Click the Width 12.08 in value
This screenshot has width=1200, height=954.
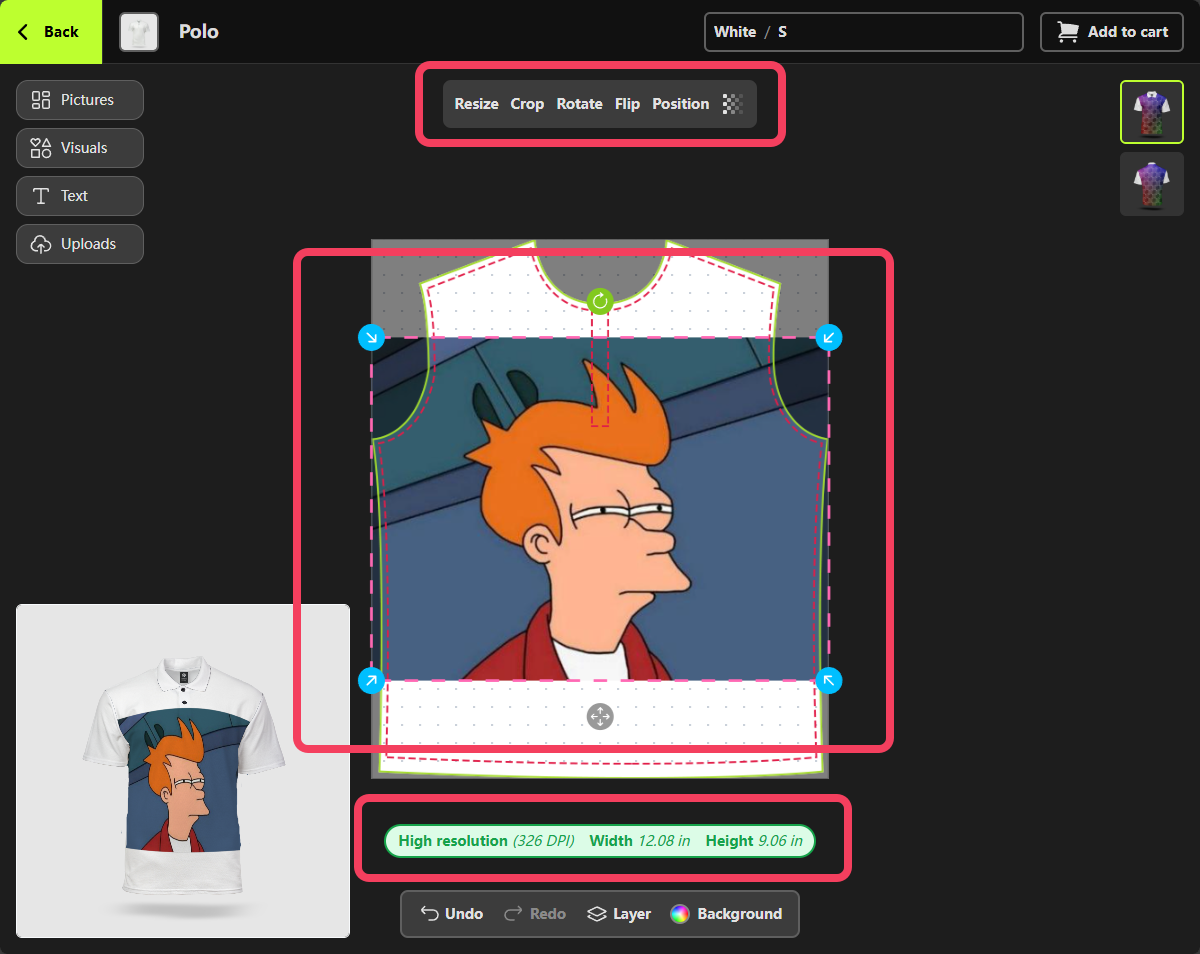coord(640,841)
